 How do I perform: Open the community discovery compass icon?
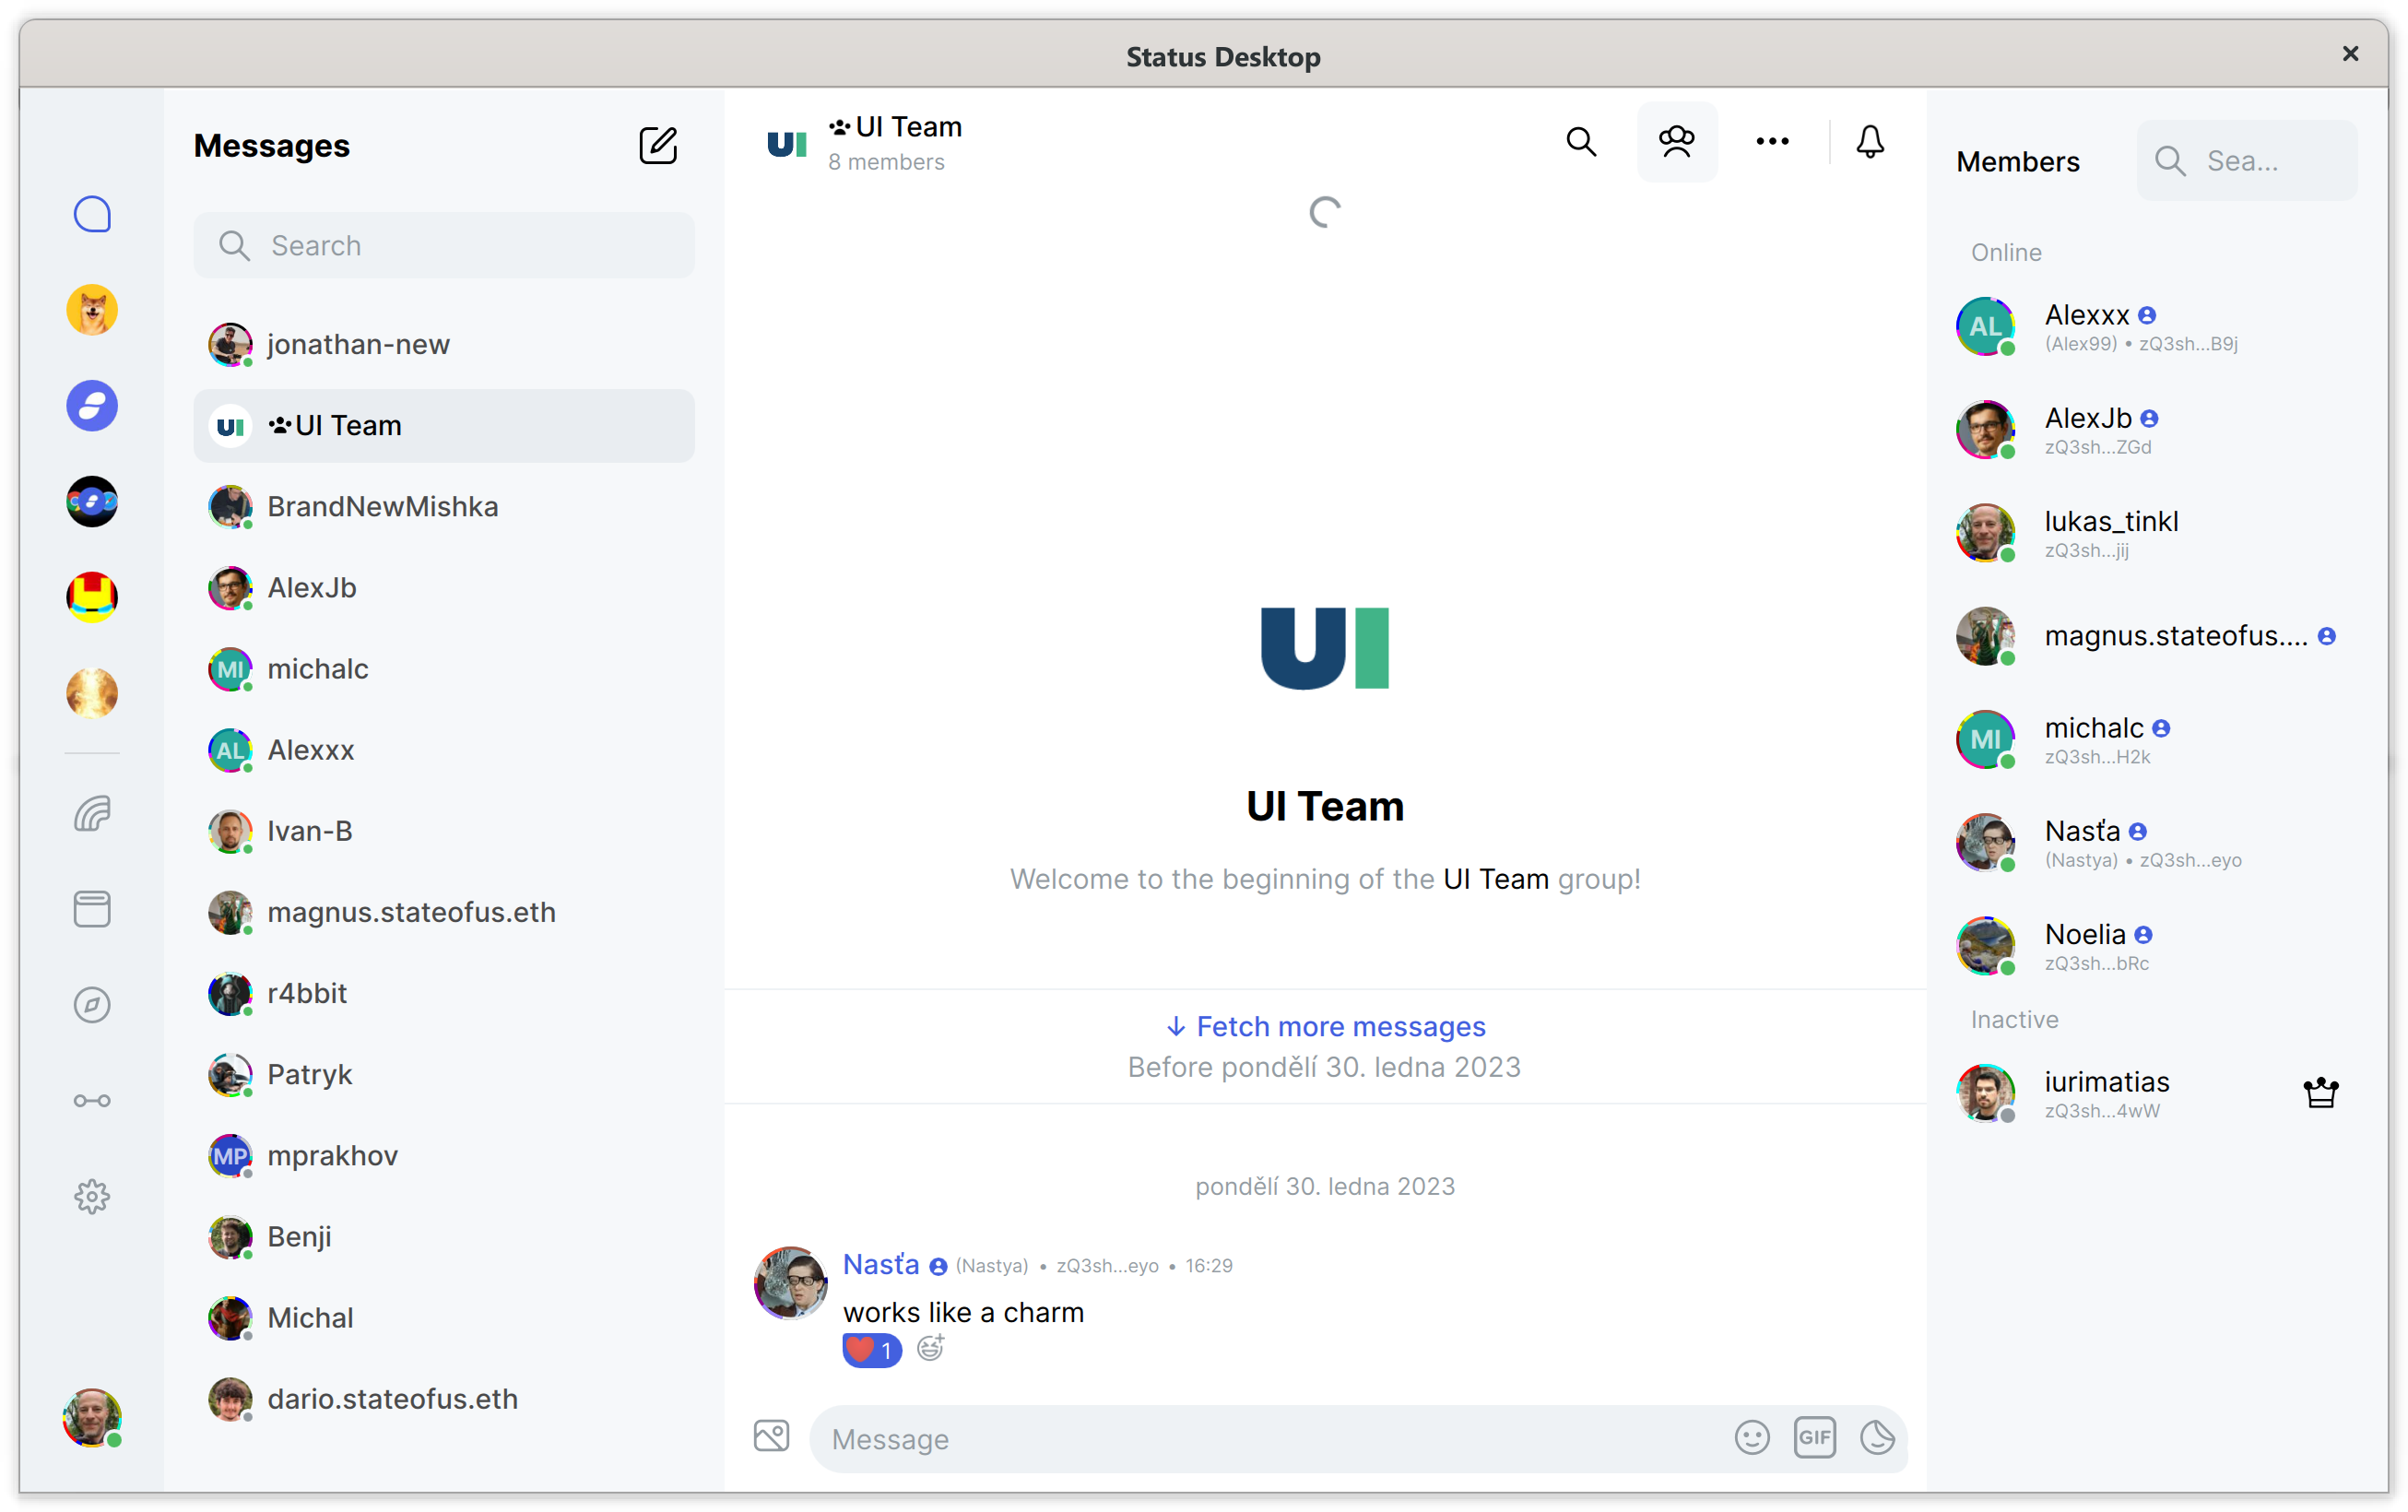tap(92, 1005)
